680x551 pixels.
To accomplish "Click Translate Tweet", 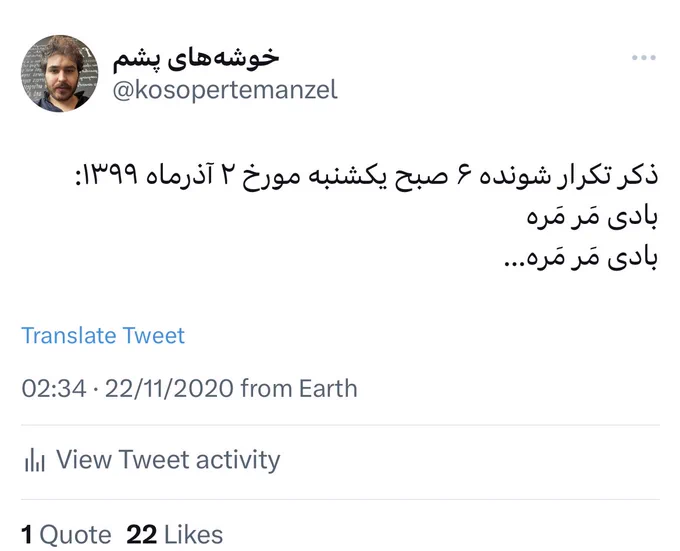I will pos(103,336).
